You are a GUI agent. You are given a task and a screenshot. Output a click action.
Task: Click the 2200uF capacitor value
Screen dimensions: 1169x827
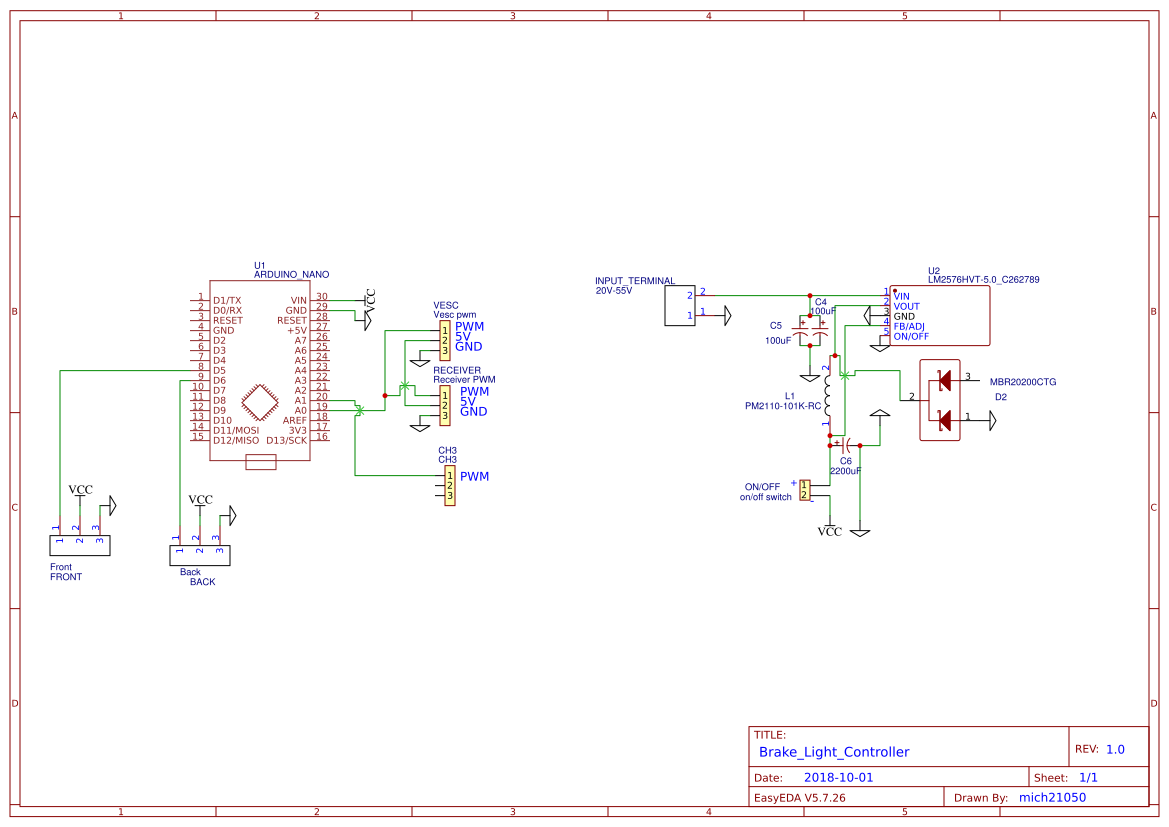point(845,471)
